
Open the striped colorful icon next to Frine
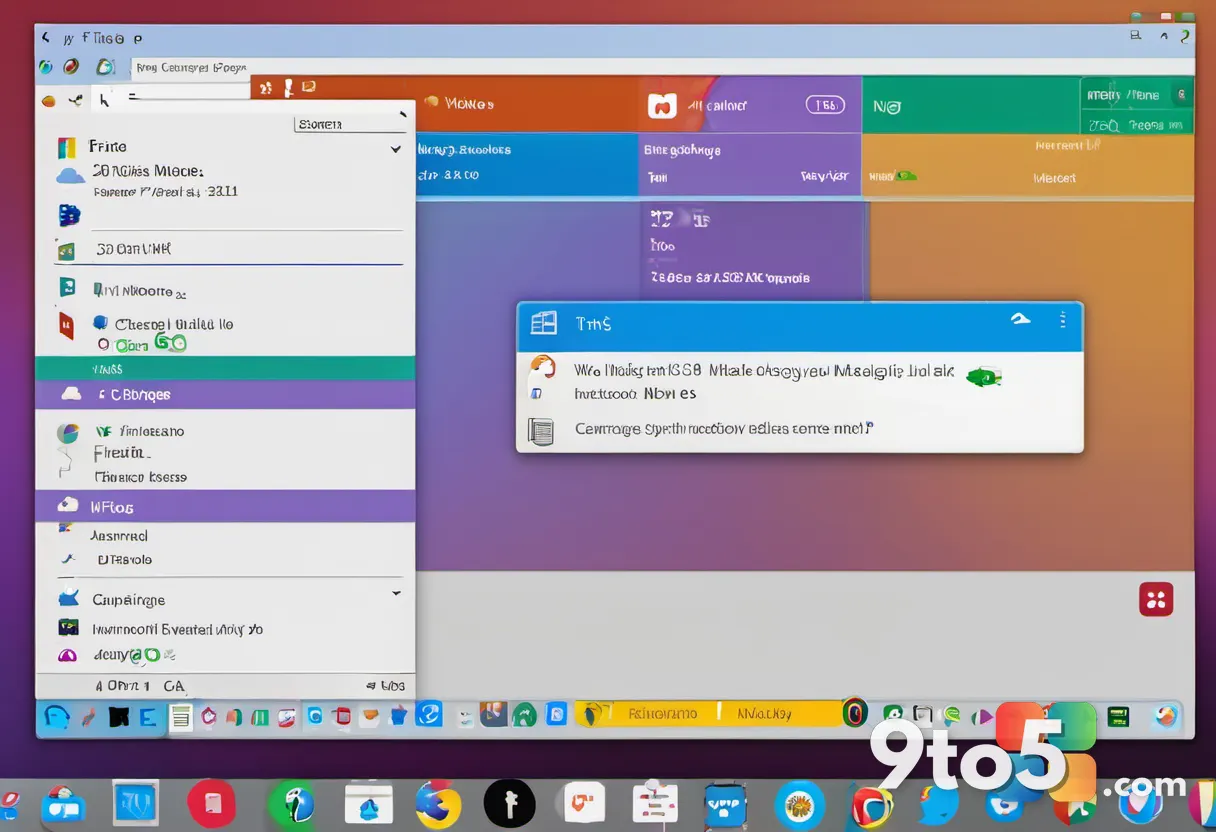[67, 148]
